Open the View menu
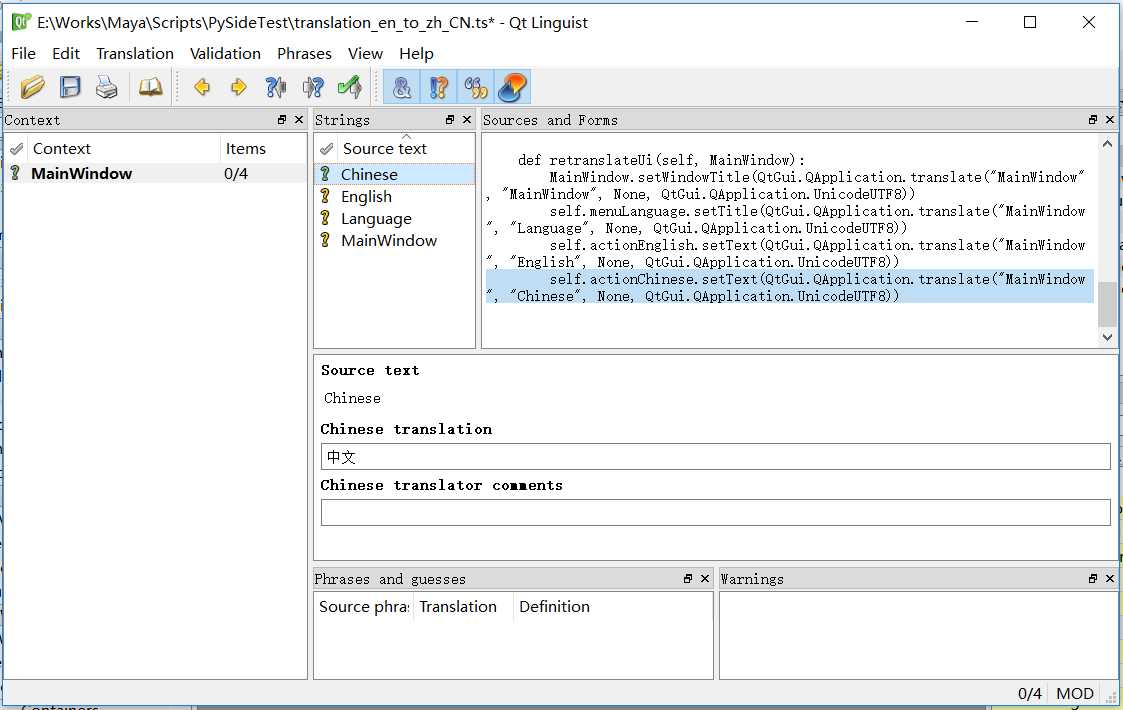 (x=365, y=54)
